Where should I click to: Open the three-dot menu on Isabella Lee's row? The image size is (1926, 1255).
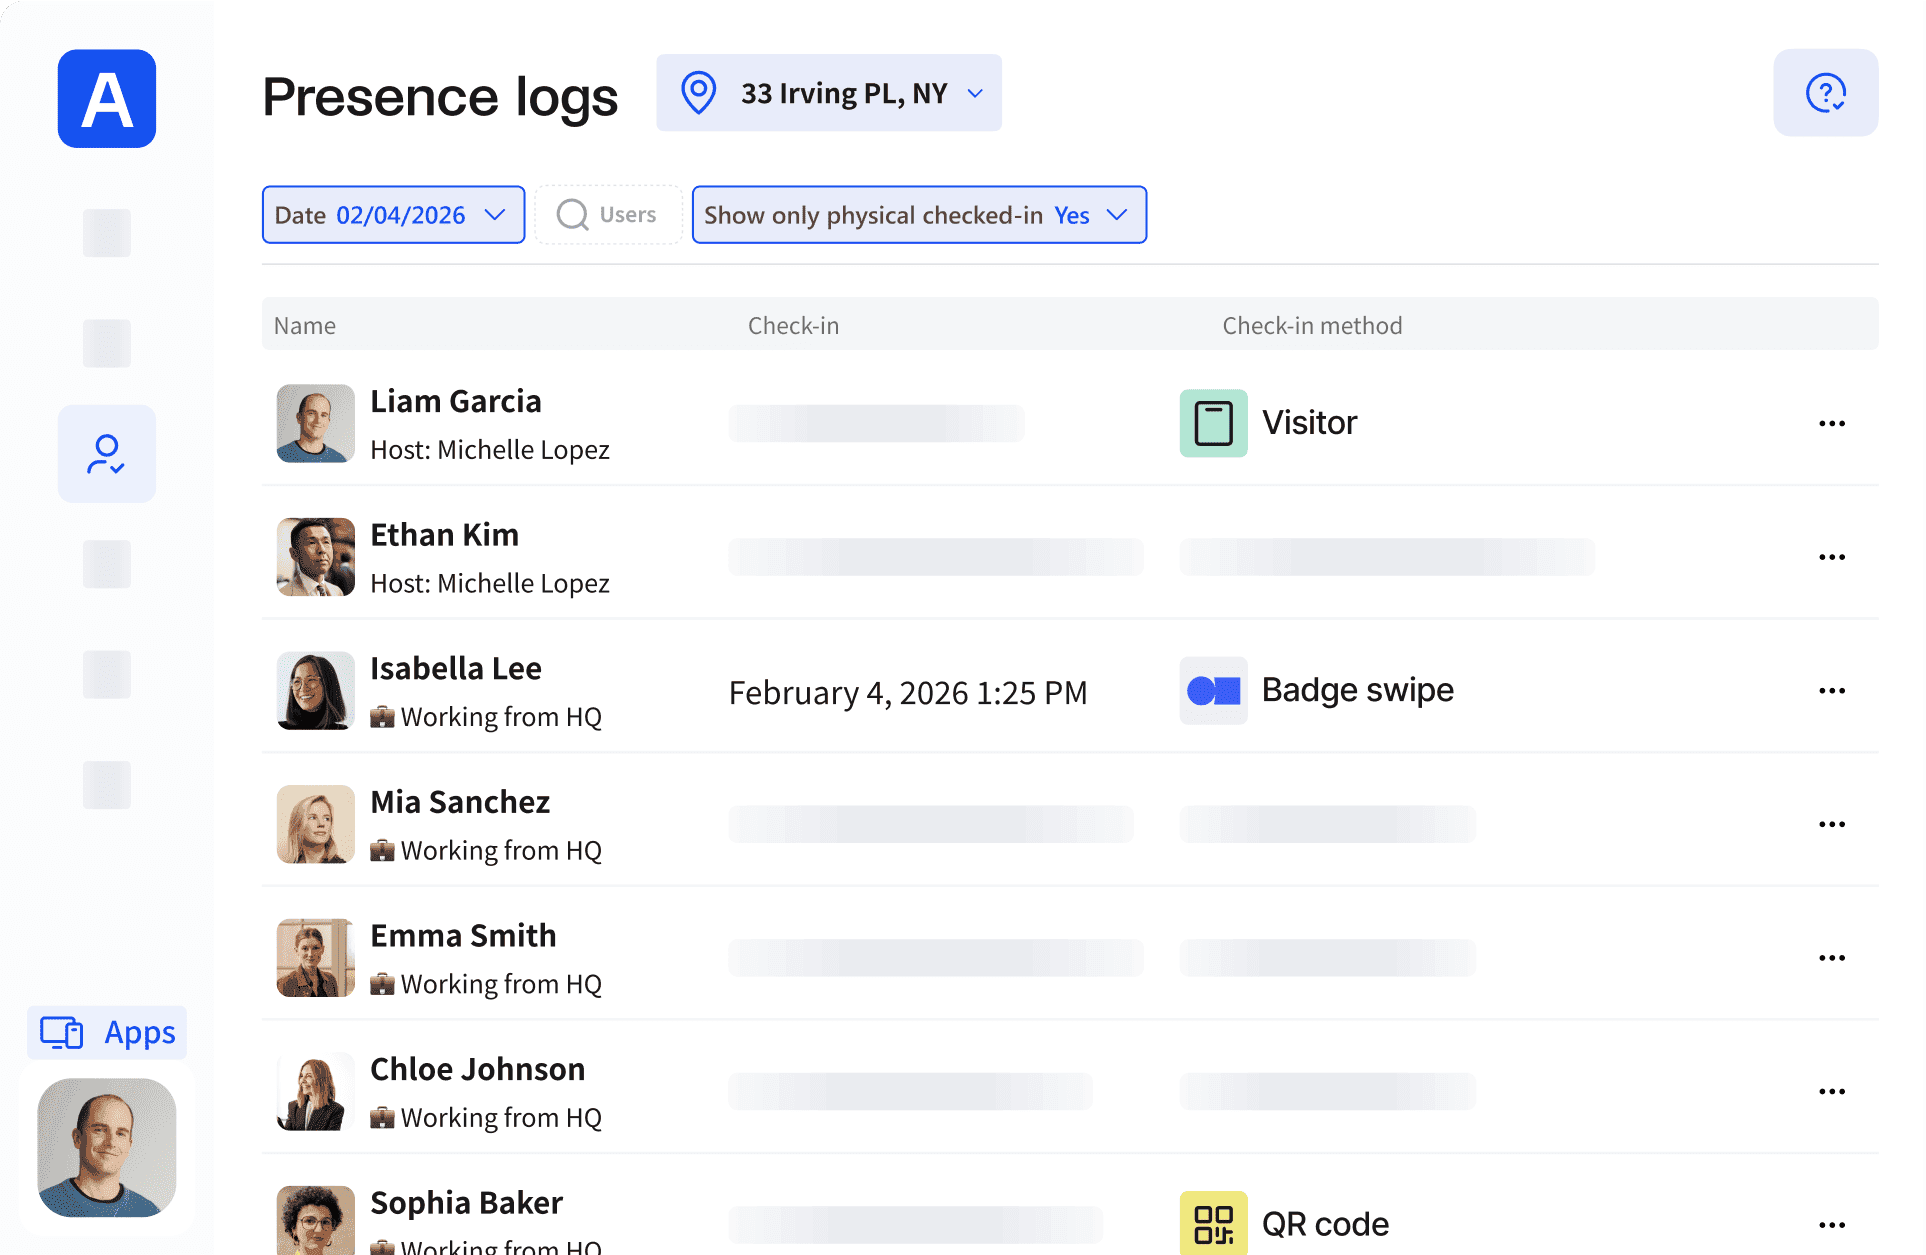[1832, 690]
